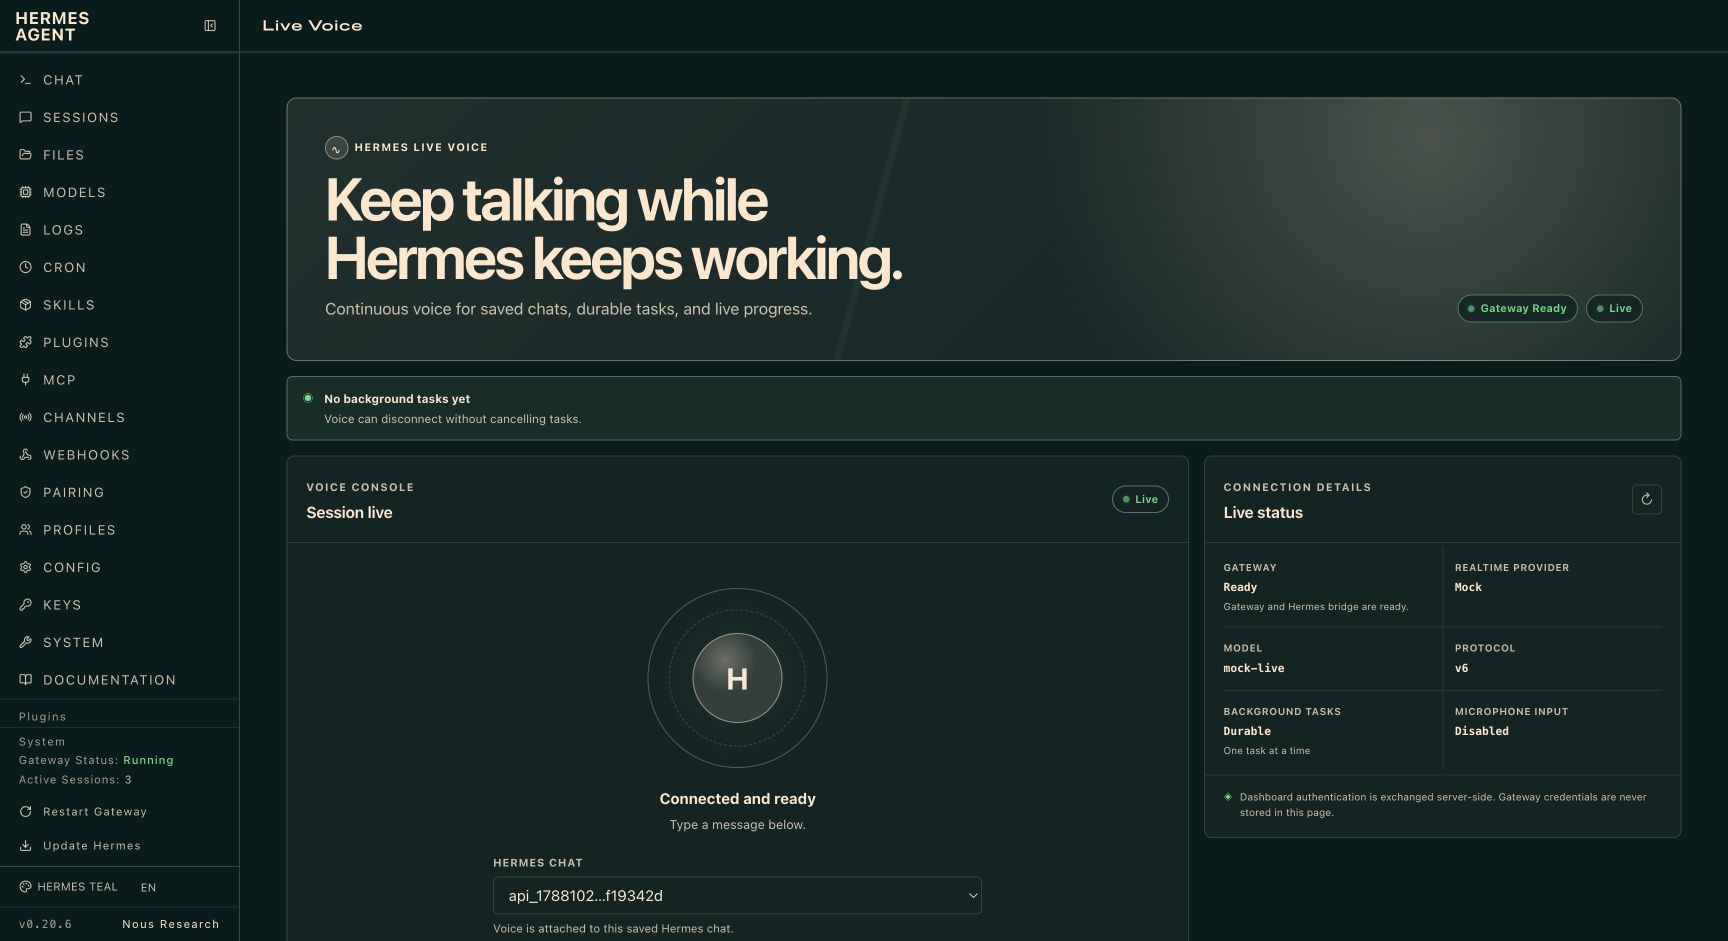Screen dimensions: 1728x941
Task: Click the Config gear icon
Action: (x=25, y=567)
